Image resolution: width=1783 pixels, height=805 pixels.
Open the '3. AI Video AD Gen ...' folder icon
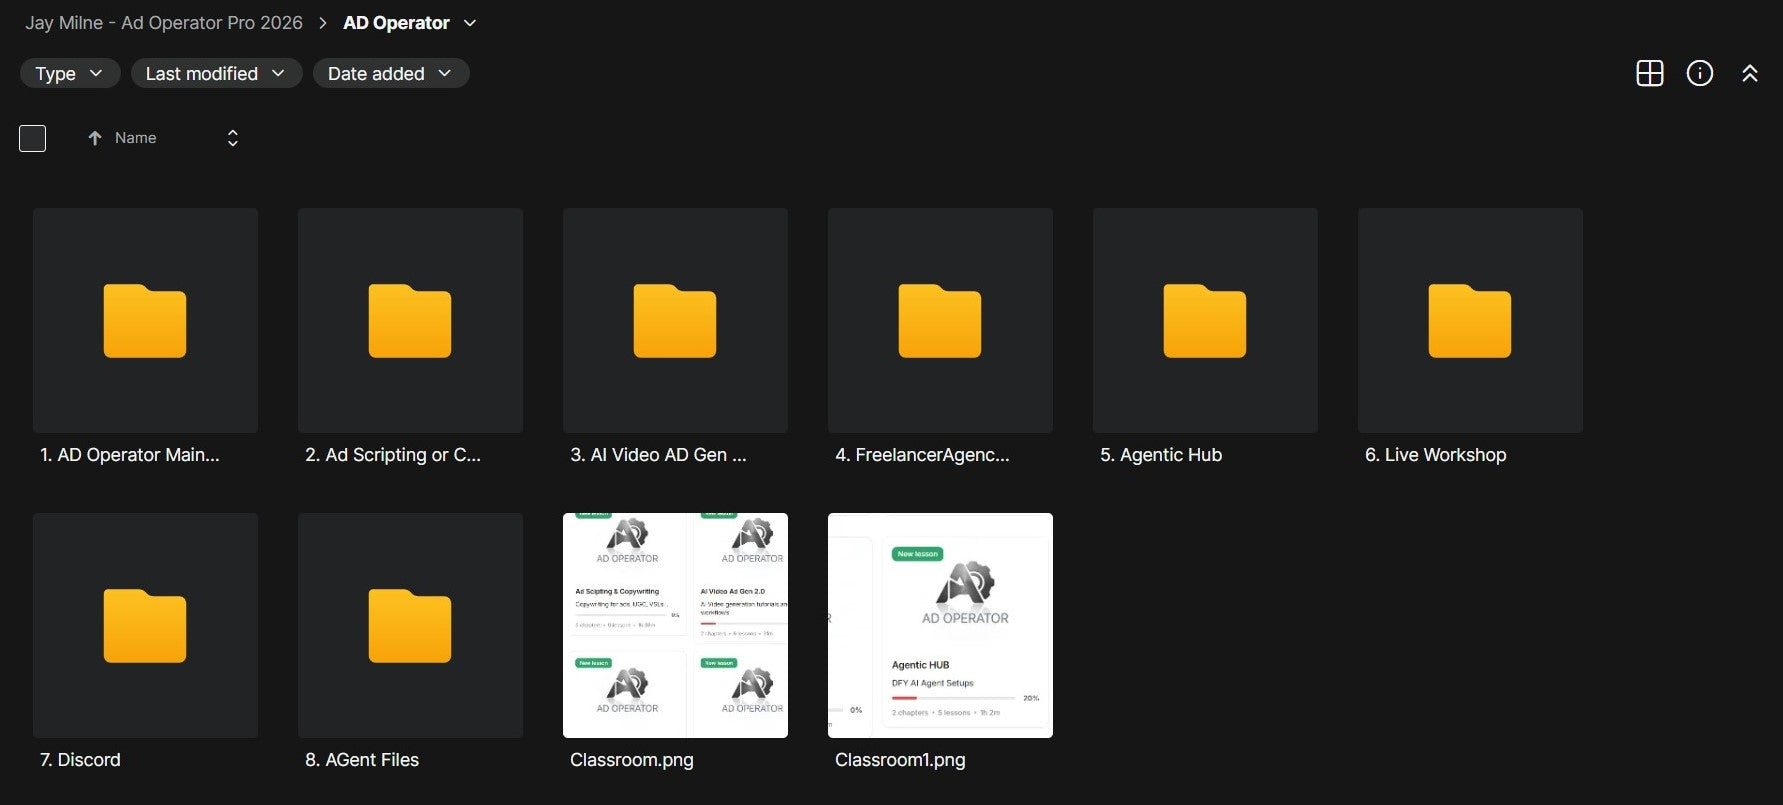(x=675, y=321)
